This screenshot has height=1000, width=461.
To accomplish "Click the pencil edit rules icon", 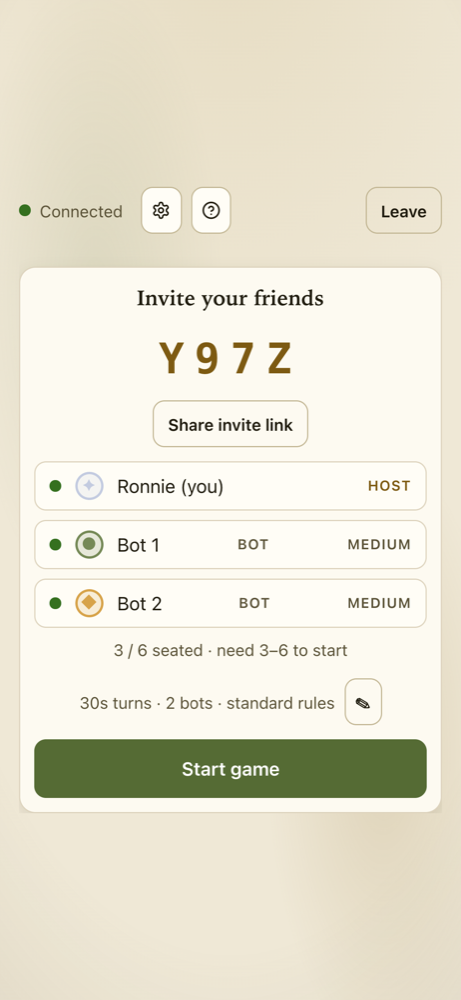I will click(x=363, y=702).
